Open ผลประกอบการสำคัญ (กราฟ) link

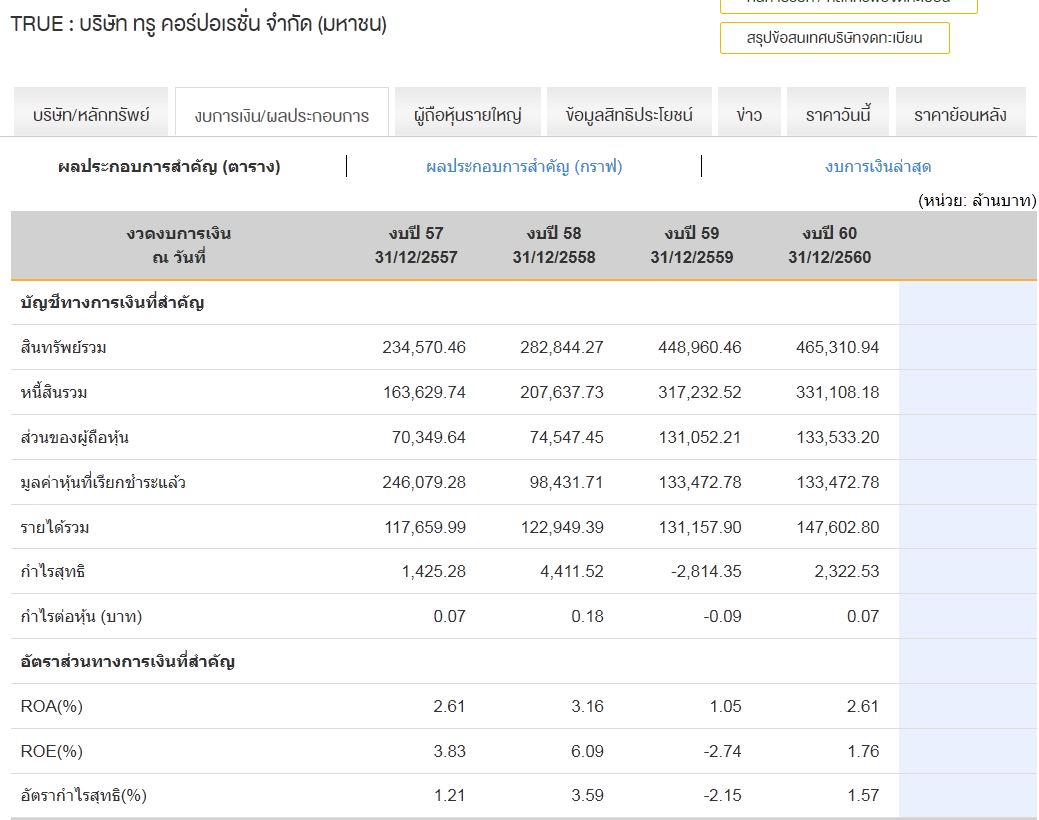coord(524,166)
